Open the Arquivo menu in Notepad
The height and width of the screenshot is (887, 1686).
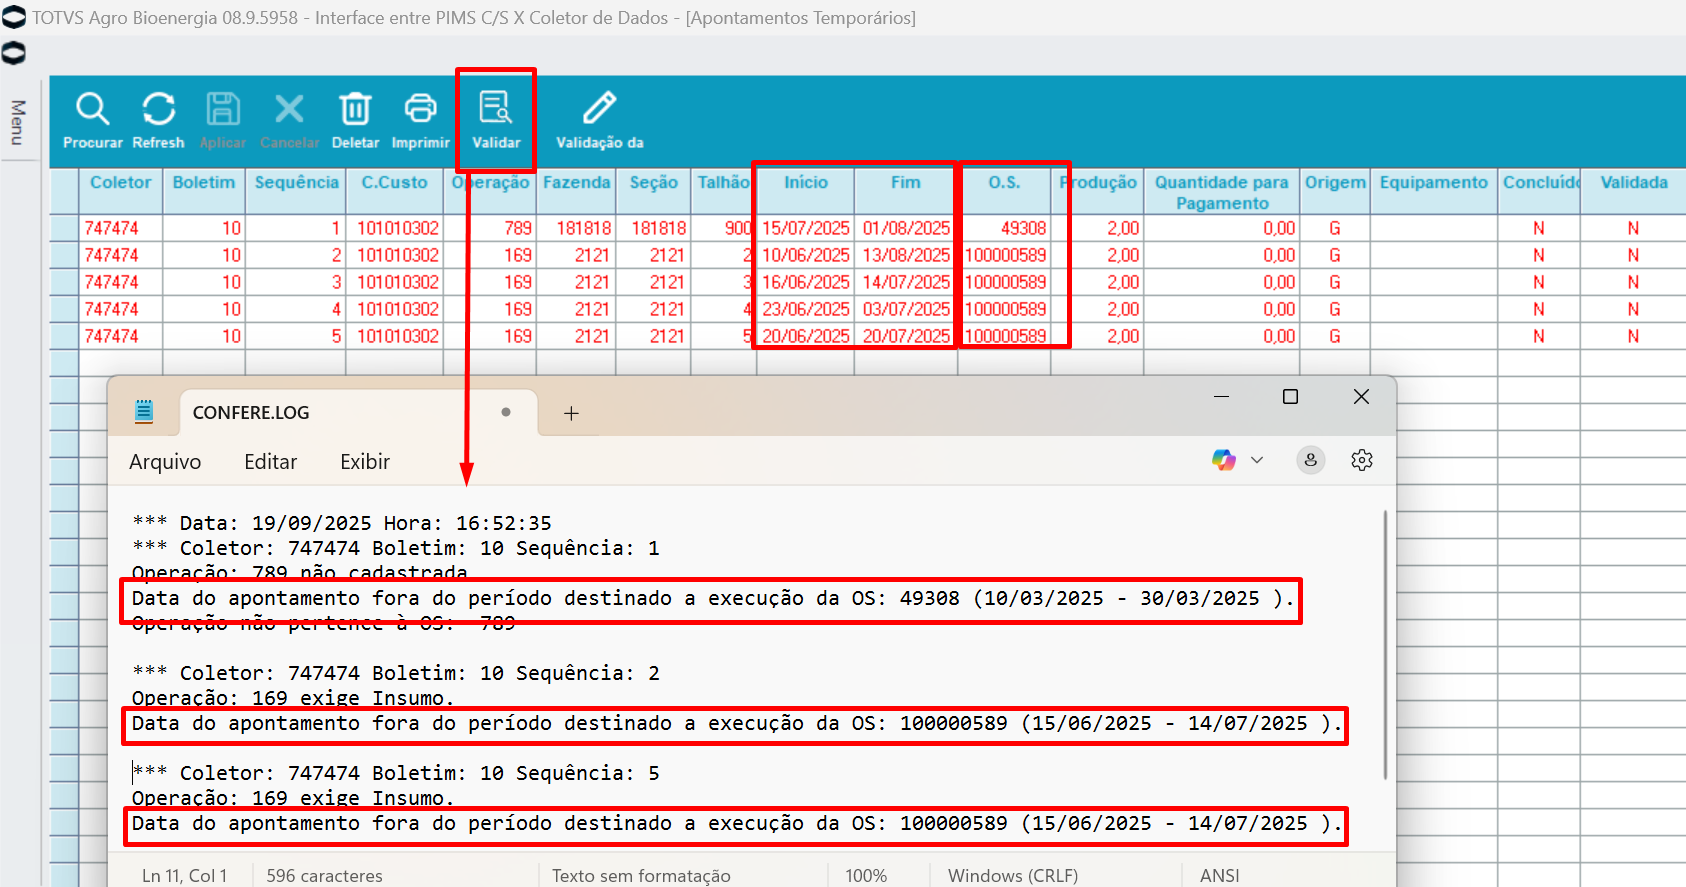pos(165,461)
